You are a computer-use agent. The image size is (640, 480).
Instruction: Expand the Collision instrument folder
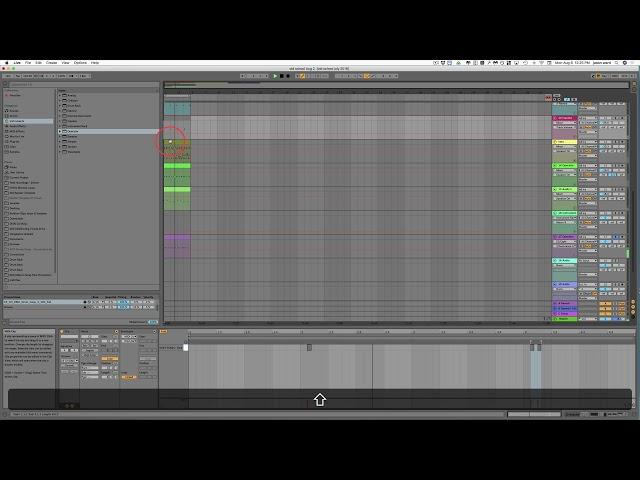pyautogui.click(x=60, y=100)
